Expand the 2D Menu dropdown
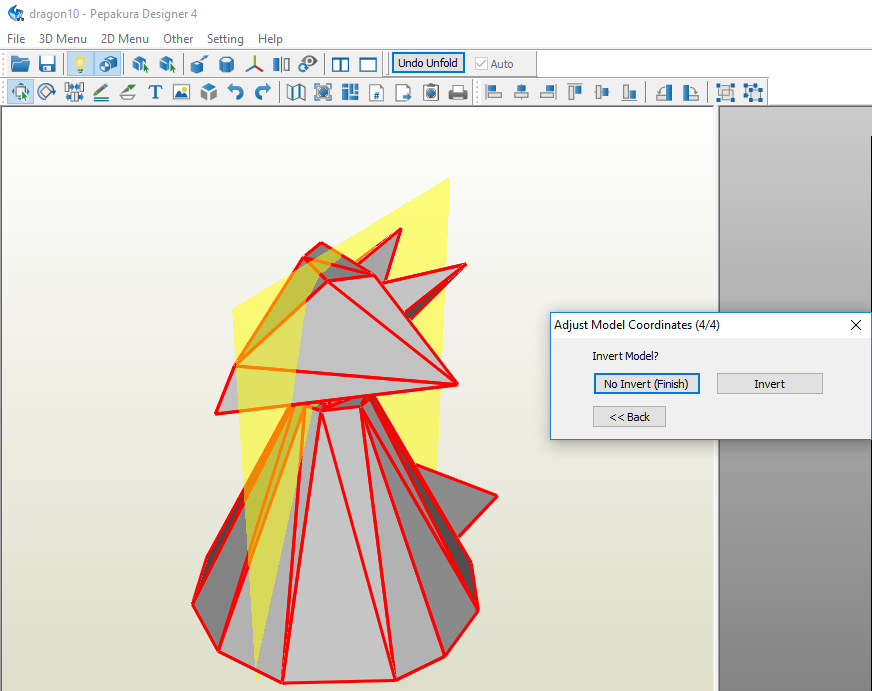 124,39
